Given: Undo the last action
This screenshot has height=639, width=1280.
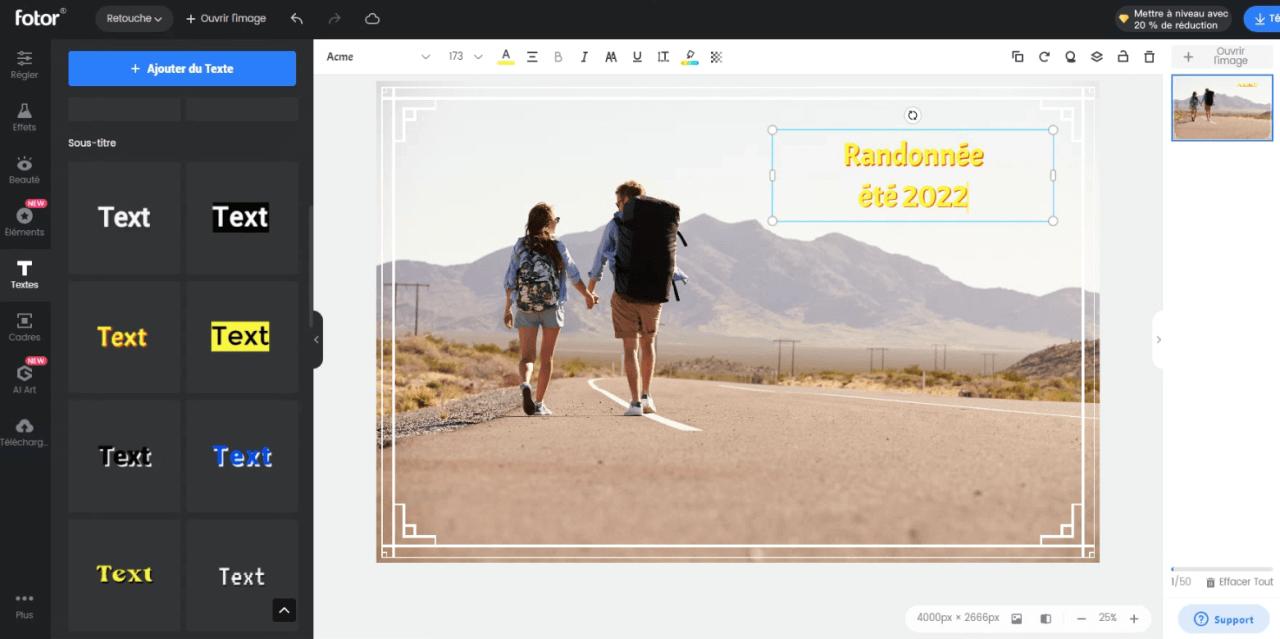Looking at the screenshot, I should 296,18.
